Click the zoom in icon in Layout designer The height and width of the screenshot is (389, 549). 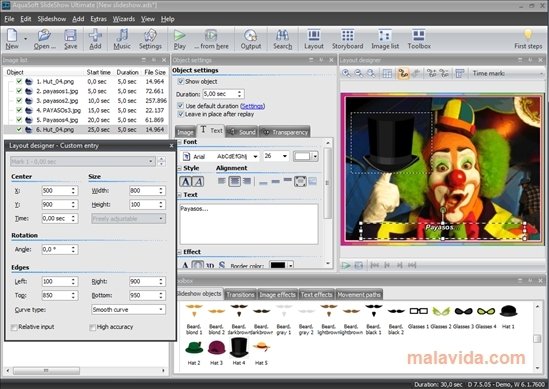pyautogui.click(x=346, y=73)
